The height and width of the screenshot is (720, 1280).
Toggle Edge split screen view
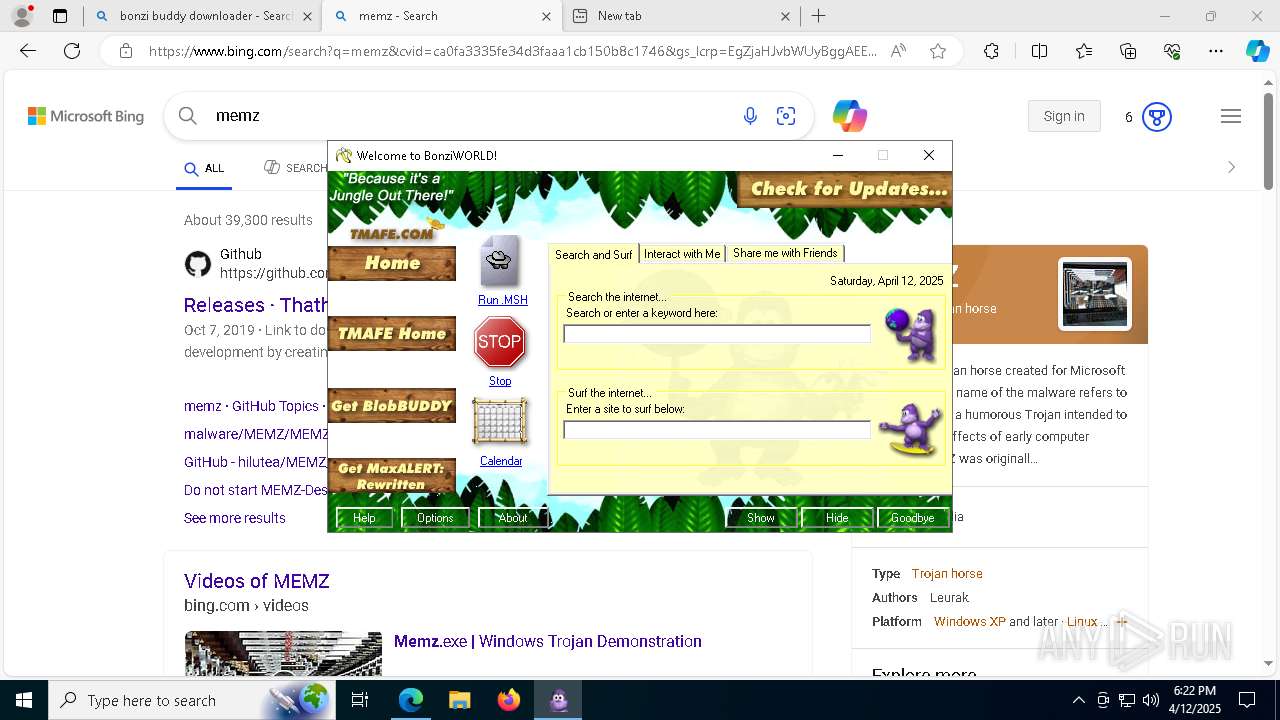pos(1039,51)
